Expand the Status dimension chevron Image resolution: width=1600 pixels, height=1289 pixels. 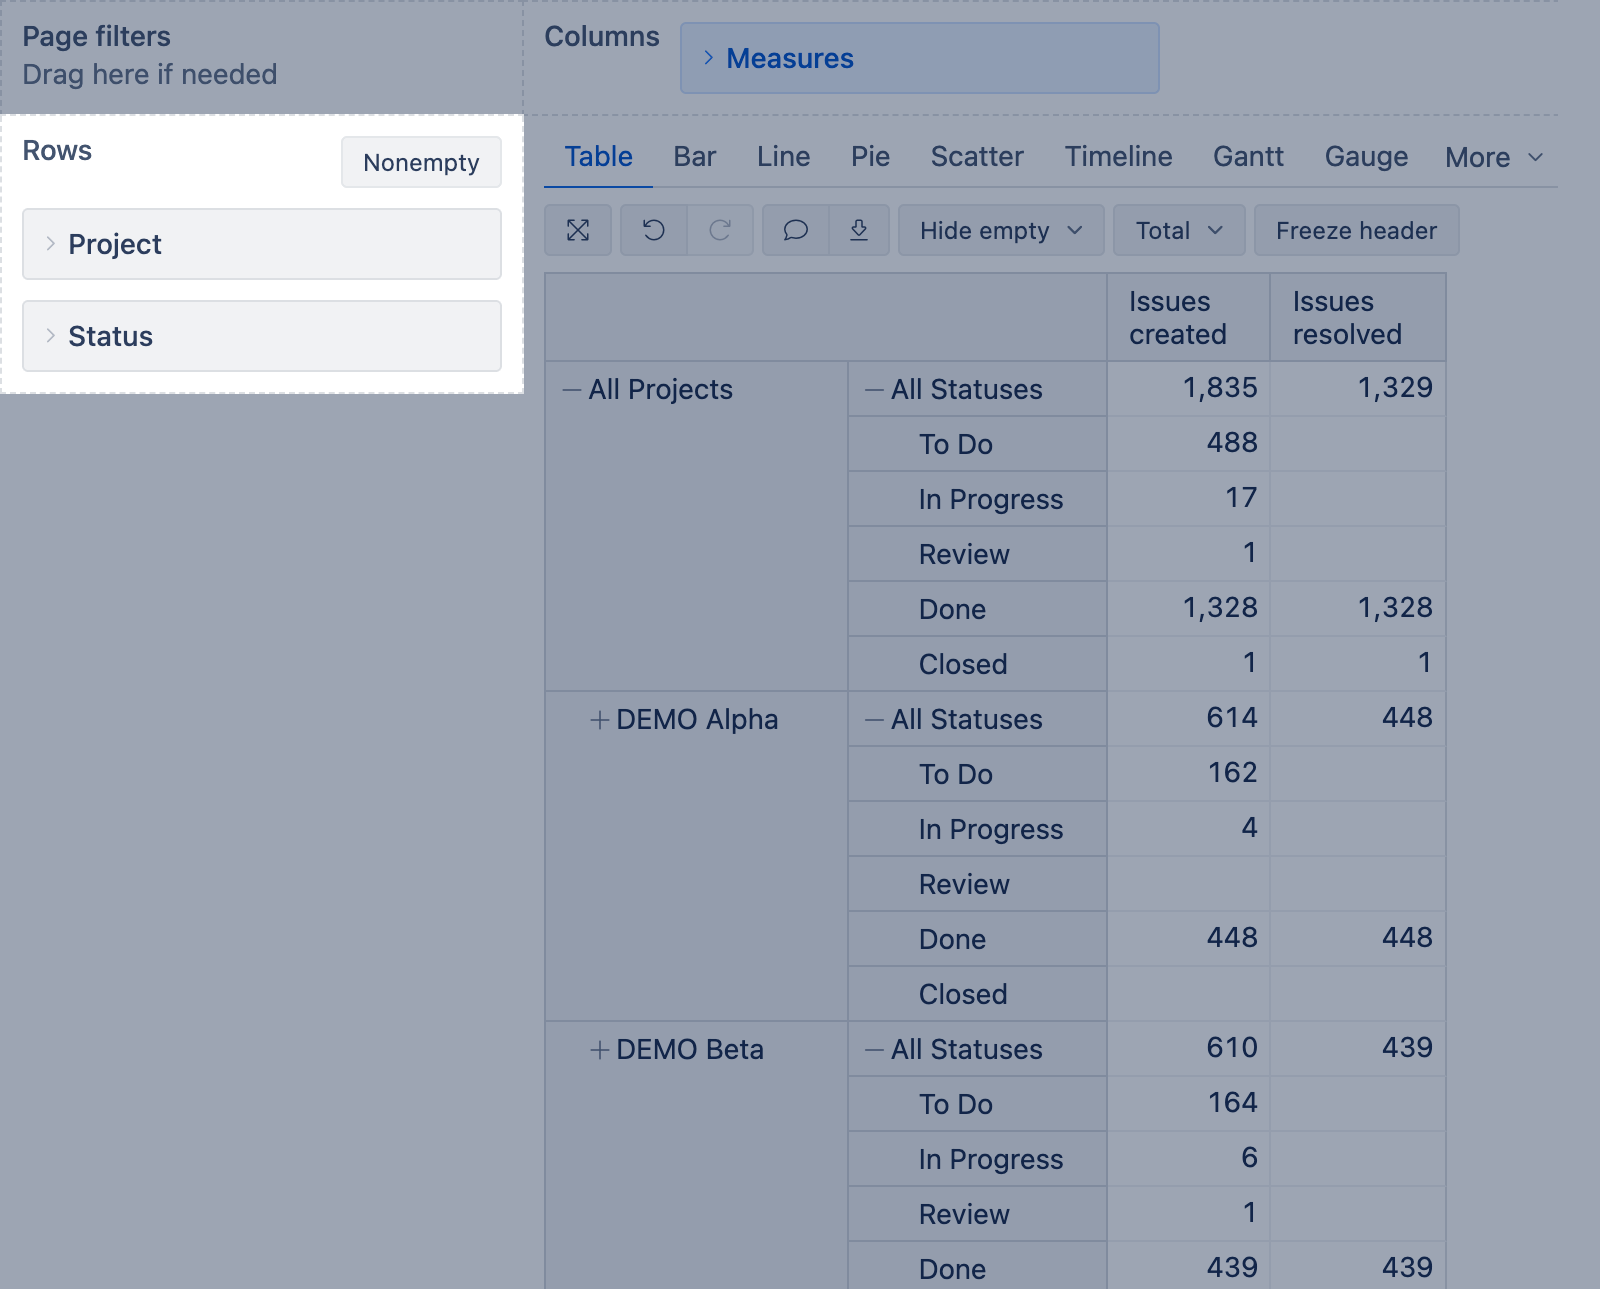coord(50,336)
